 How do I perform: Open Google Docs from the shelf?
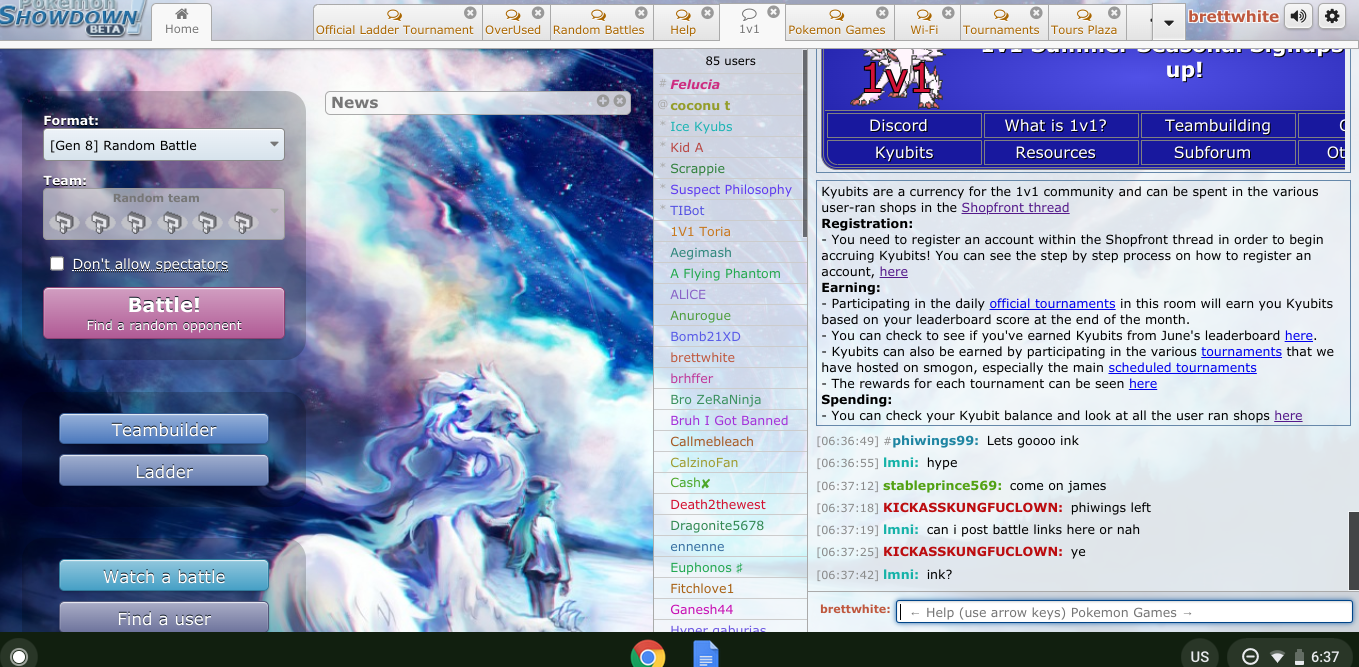click(x=706, y=656)
